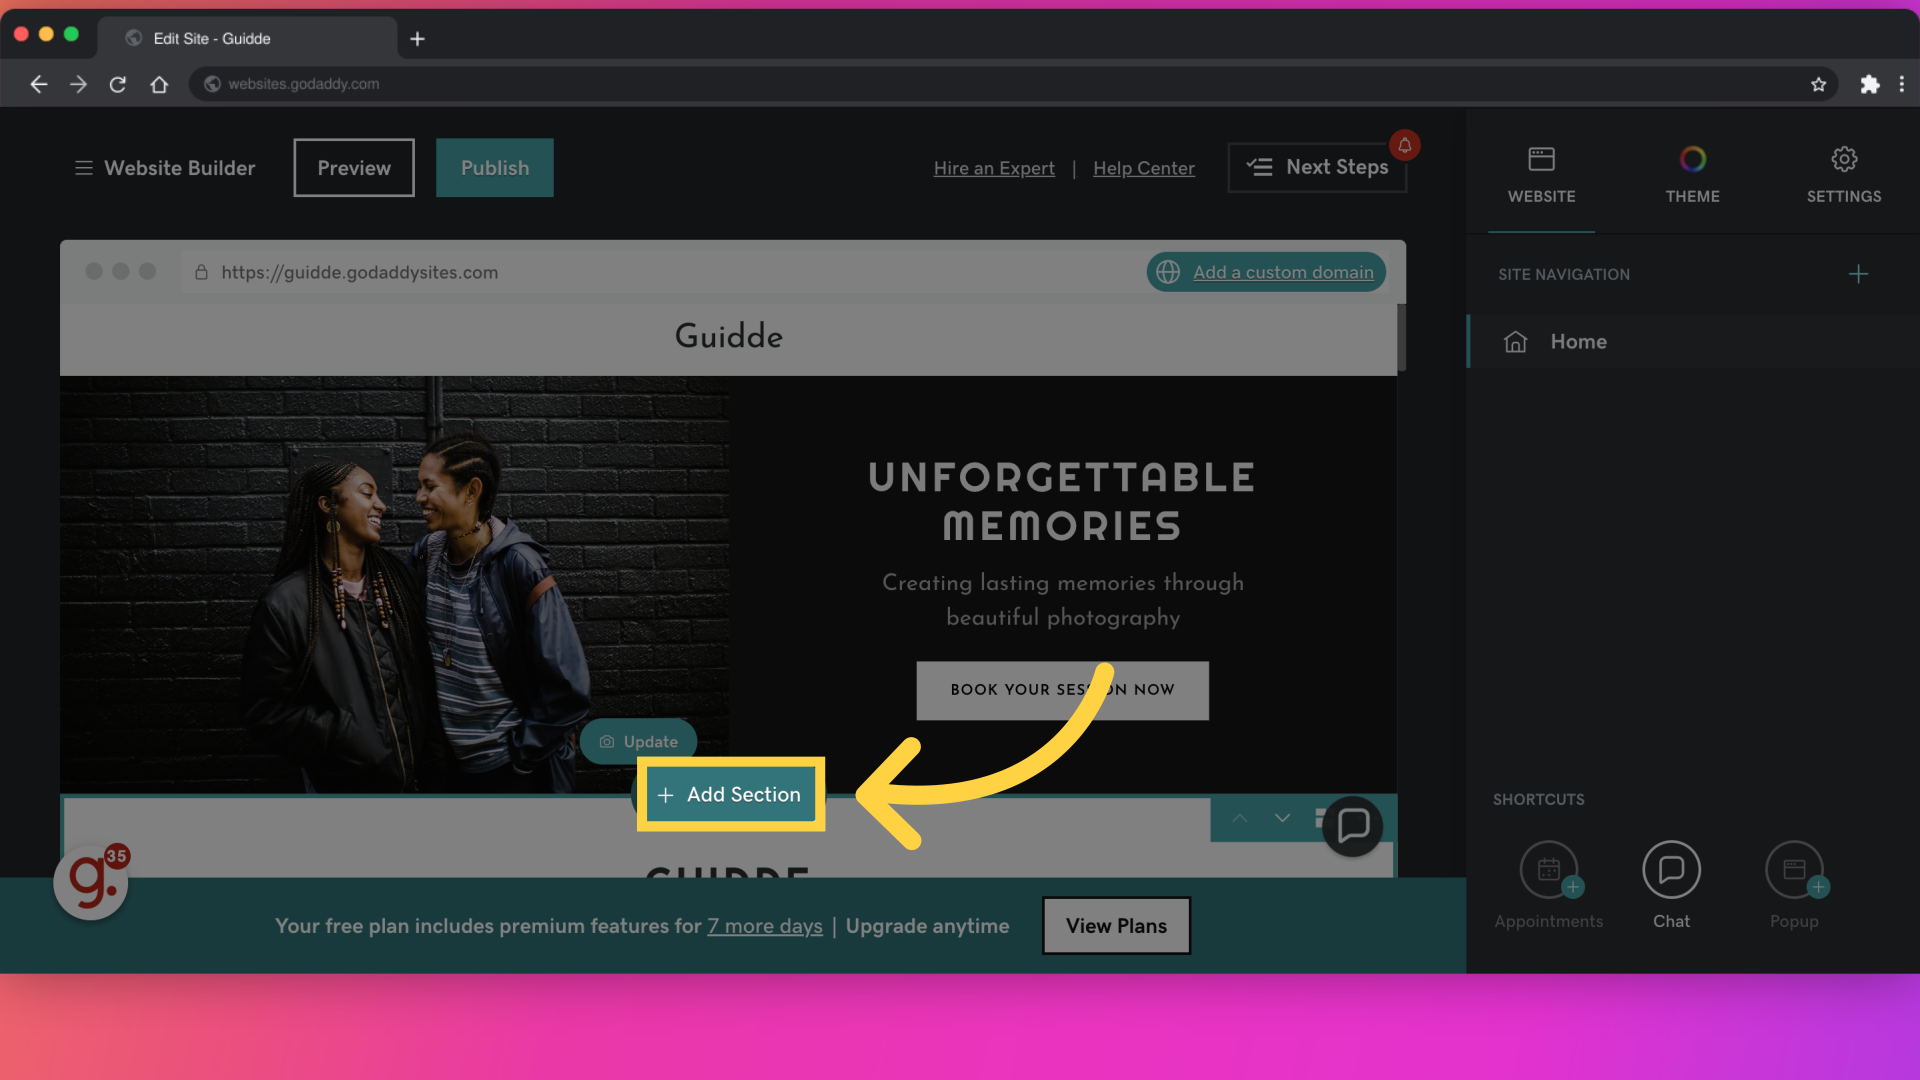Open the Settings panel
The image size is (1920, 1080).
tap(1844, 171)
